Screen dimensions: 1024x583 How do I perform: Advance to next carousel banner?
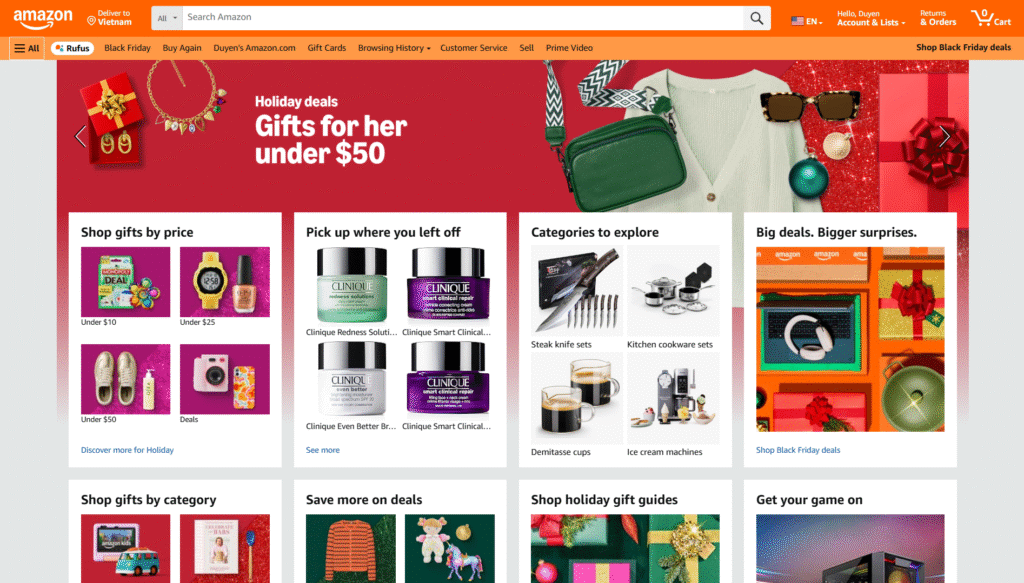(x=944, y=136)
